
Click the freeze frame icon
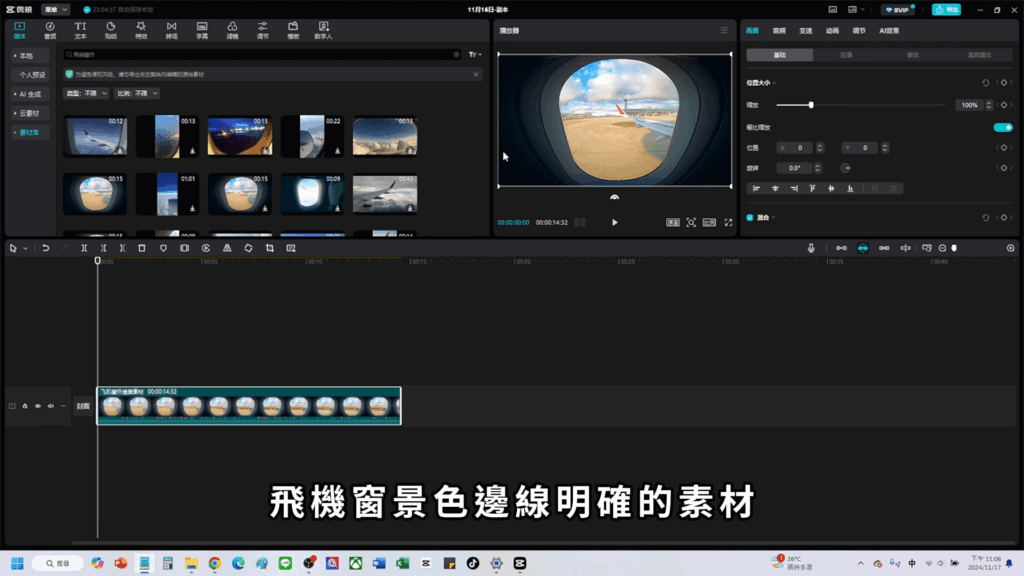pyautogui.click(x=185, y=248)
